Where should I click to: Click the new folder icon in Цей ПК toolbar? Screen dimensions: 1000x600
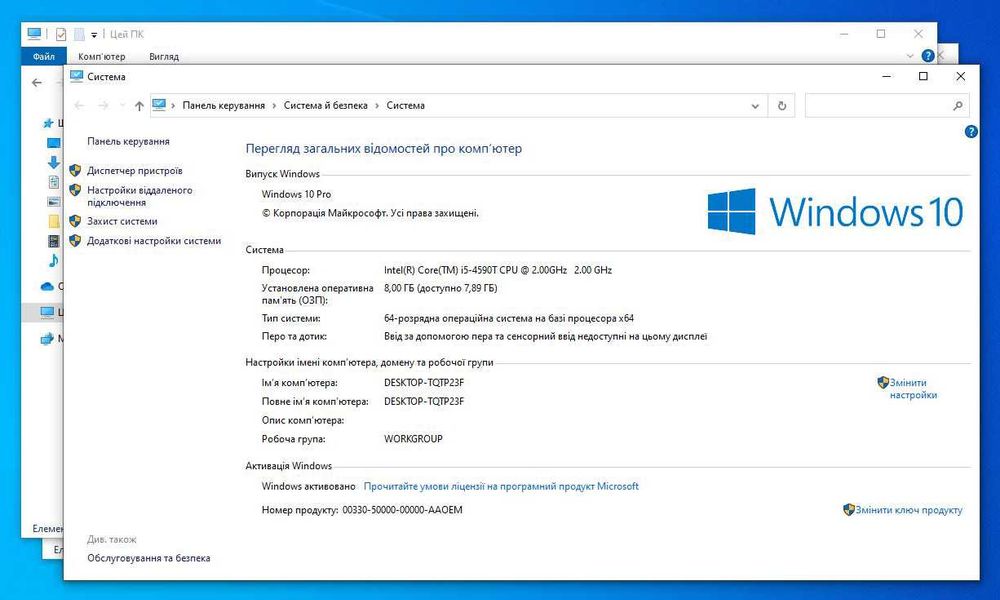[x=79, y=34]
